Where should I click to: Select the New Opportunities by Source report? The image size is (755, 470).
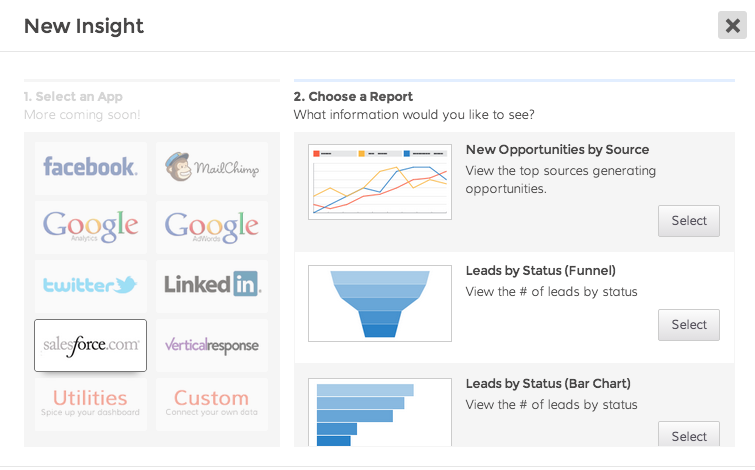[x=688, y=221]
